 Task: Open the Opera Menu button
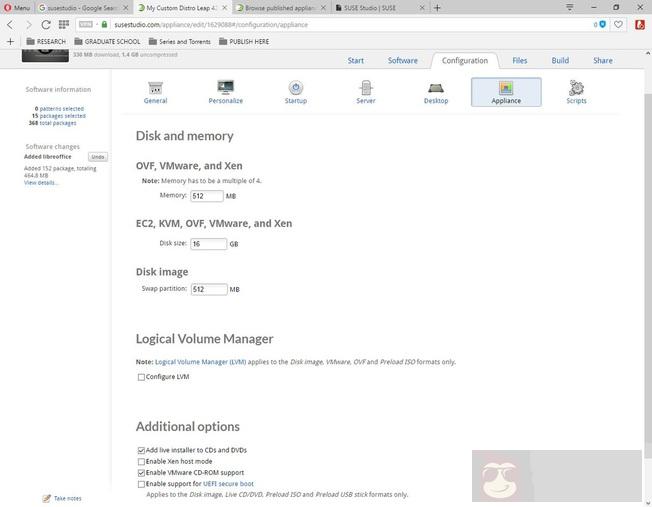point(17,7)
